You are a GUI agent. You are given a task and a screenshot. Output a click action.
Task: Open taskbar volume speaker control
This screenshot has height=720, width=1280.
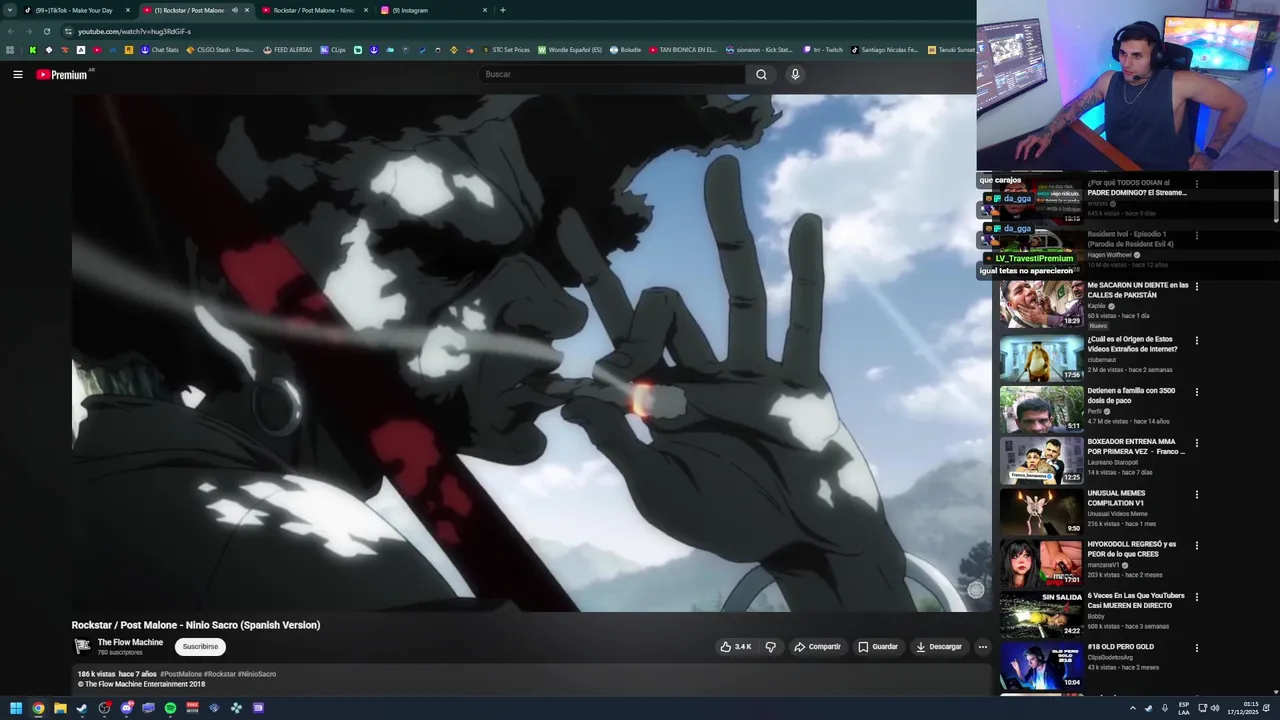[x=1215, y=708]
